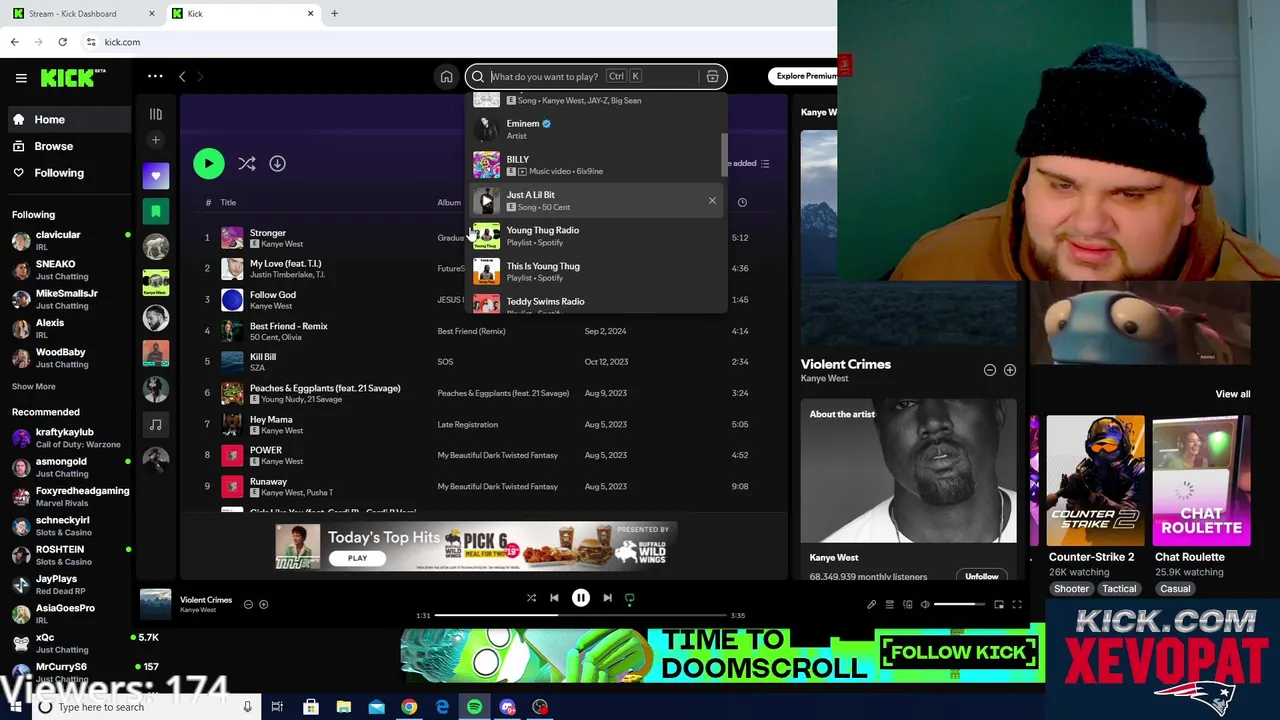
Task: Pause the currently playing song
Action: [x=580, y=598]
